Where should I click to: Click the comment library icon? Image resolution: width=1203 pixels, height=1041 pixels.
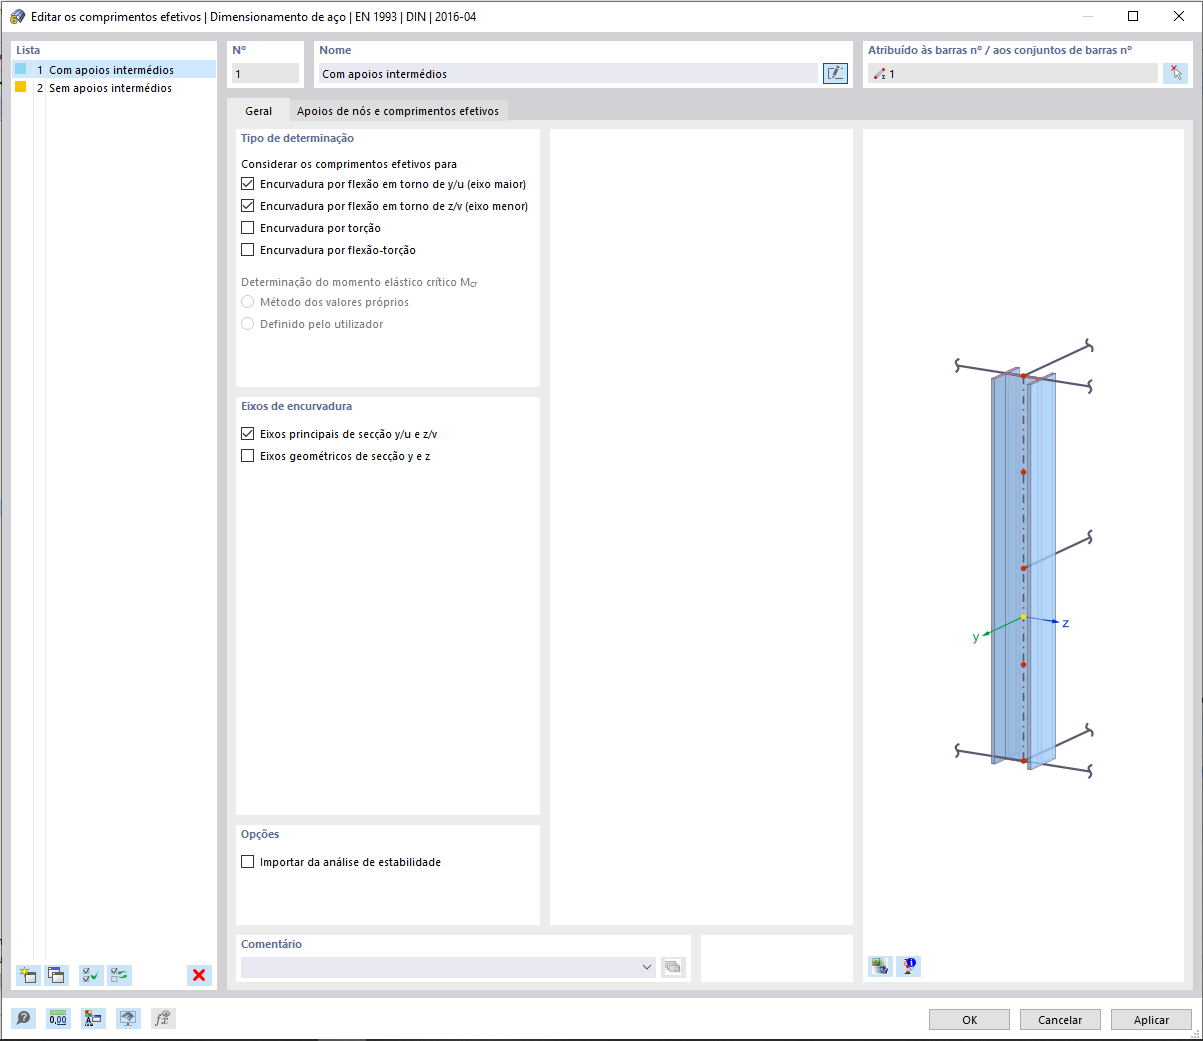673,967
